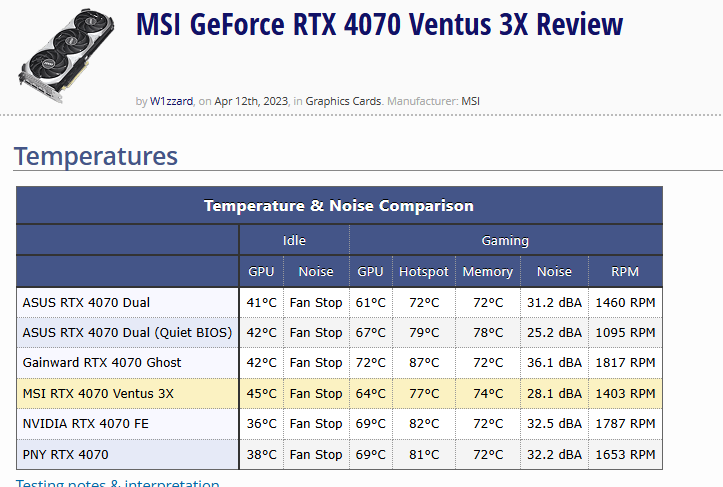Click the 28.1 dBA noise value
Viewport: 723px width, 487px height.
coord(554,393)
